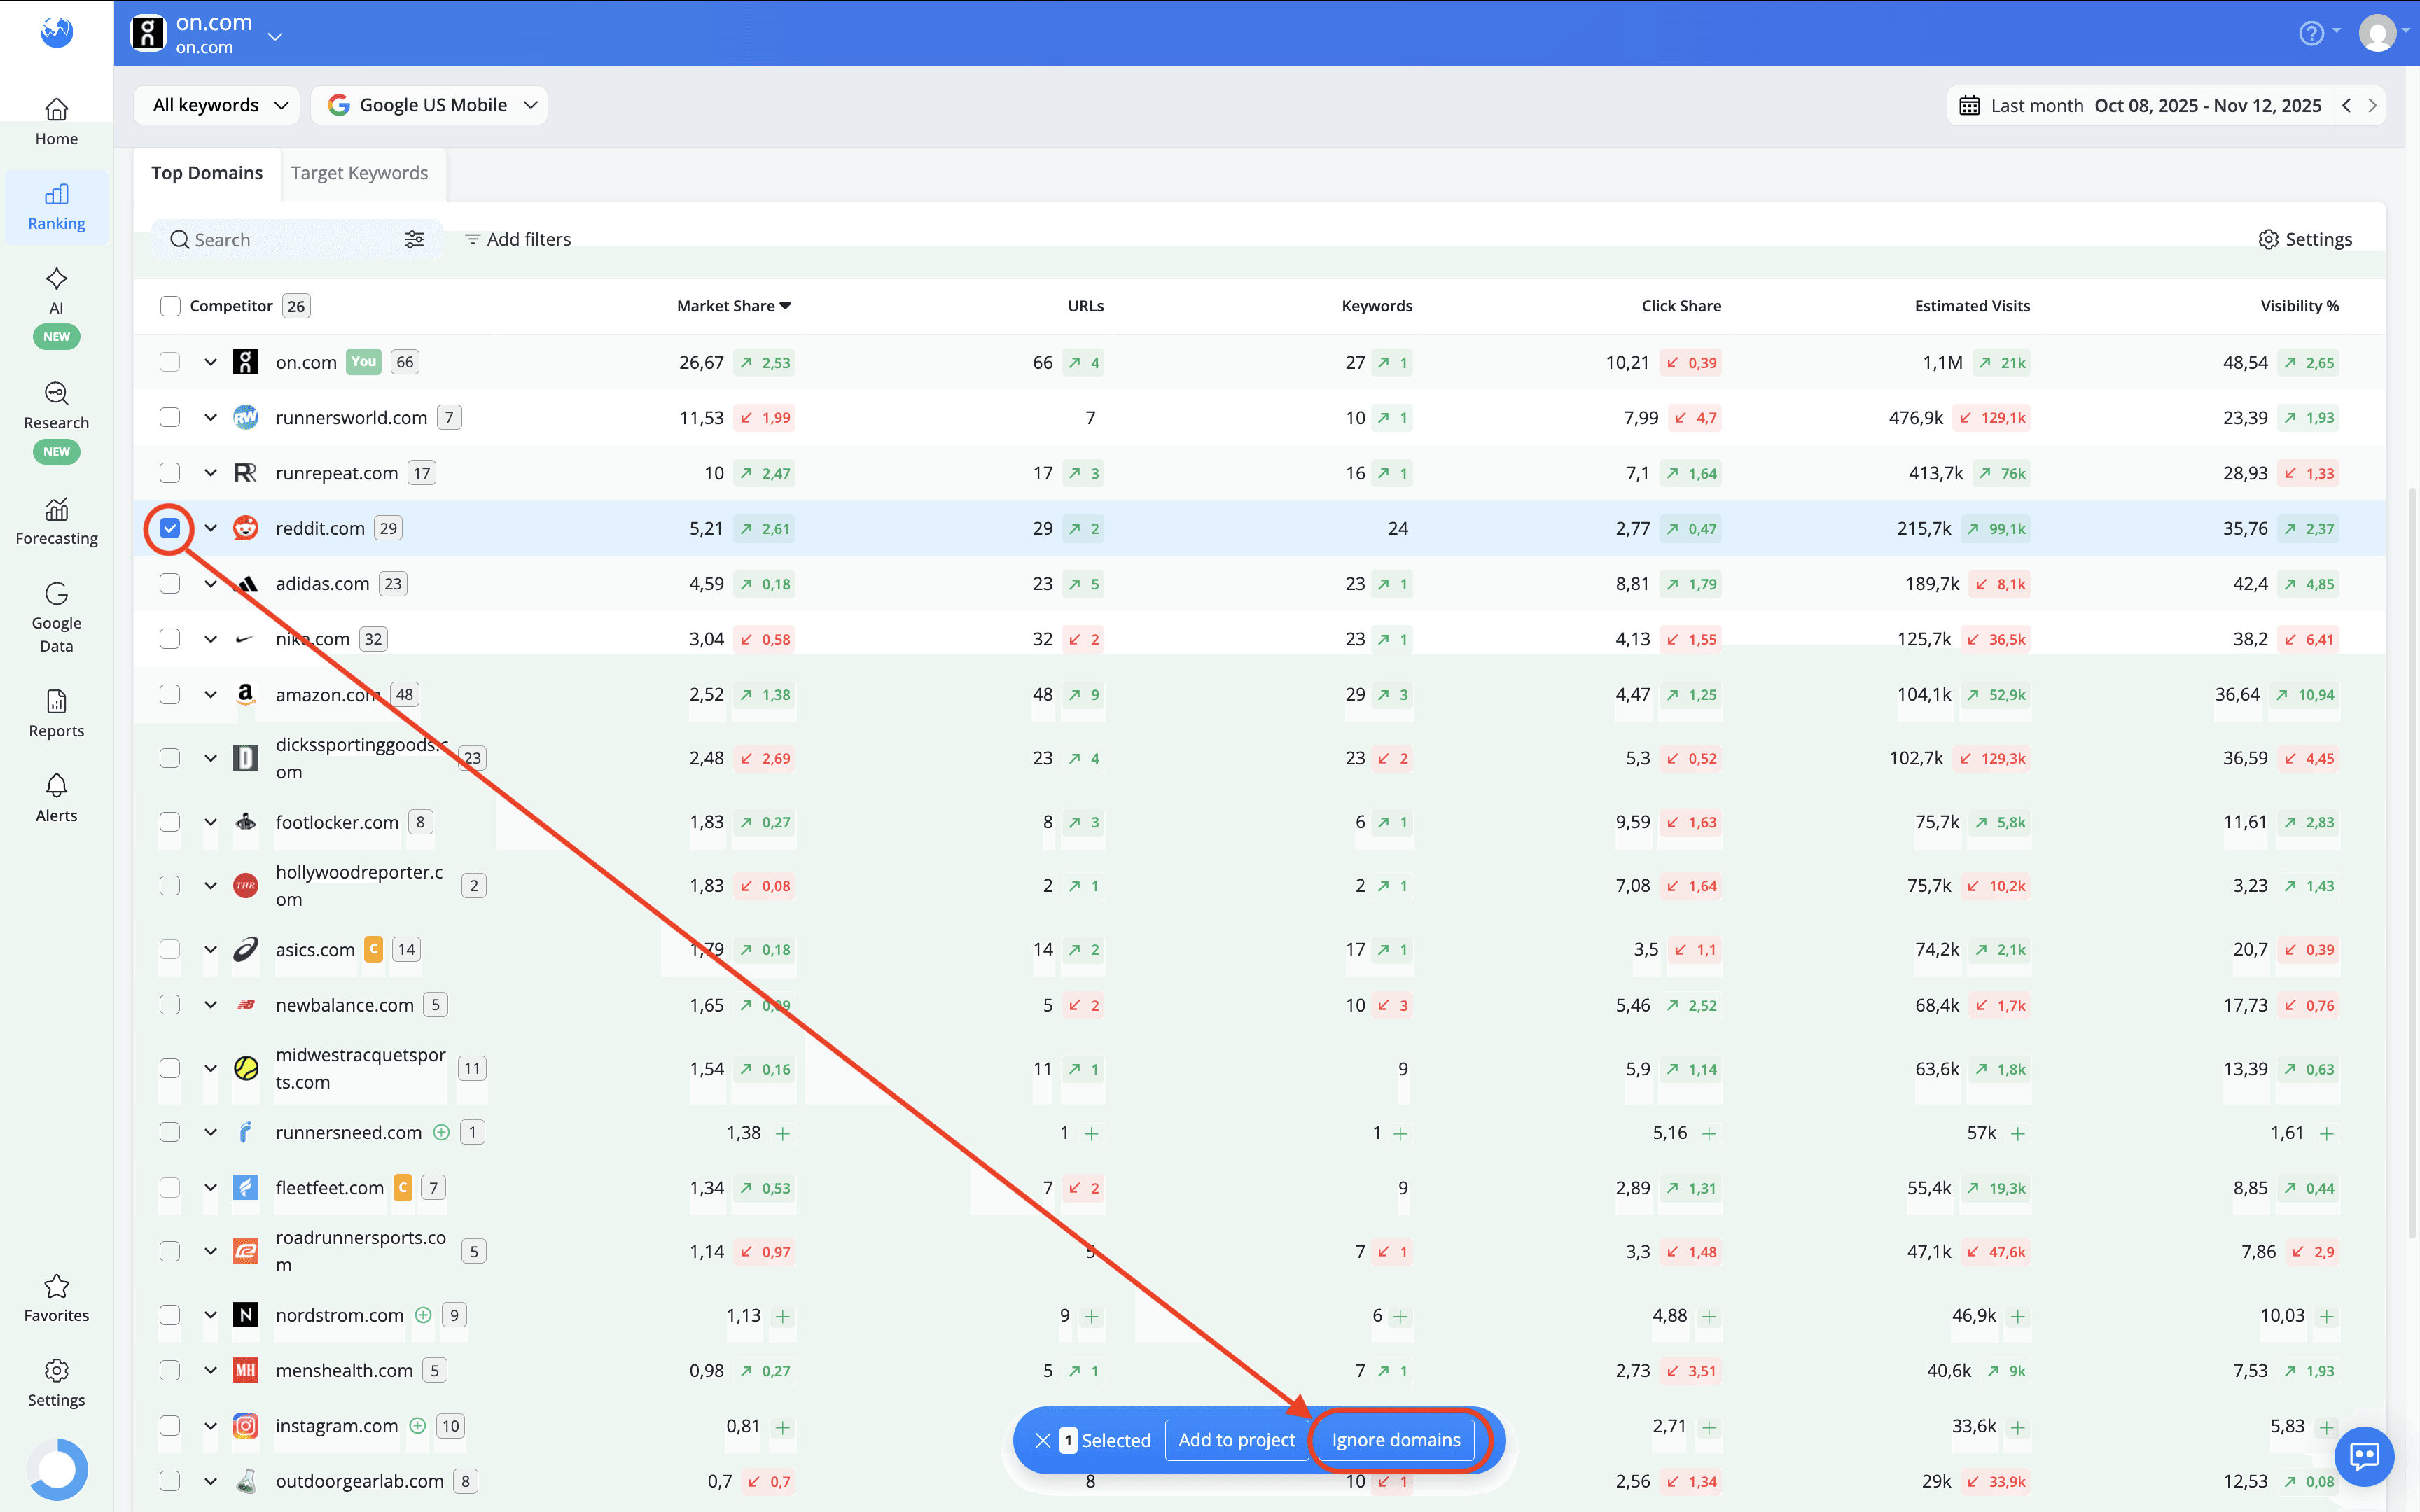Click add icon next to instagram.com
2420x1512 pixels.
[418, 1426]
